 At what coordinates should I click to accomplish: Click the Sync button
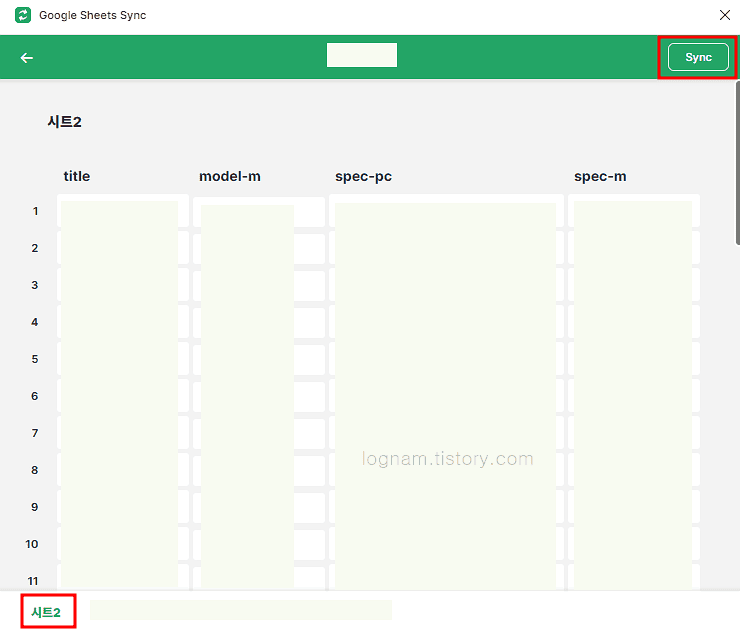pyautogui.click(x=698, y=57)
